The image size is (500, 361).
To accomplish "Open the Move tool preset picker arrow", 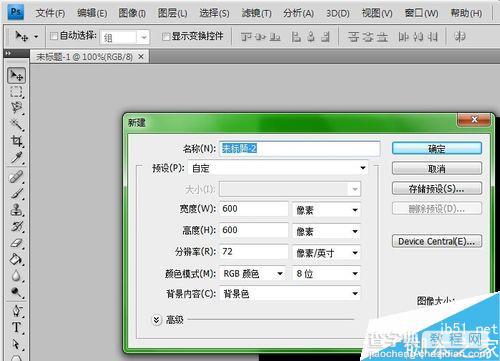I will [x=36, y=36].
